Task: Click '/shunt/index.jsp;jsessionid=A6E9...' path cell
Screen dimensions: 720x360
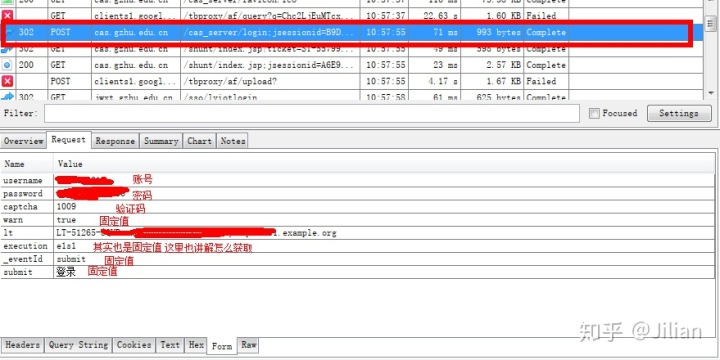Action: 269,65
